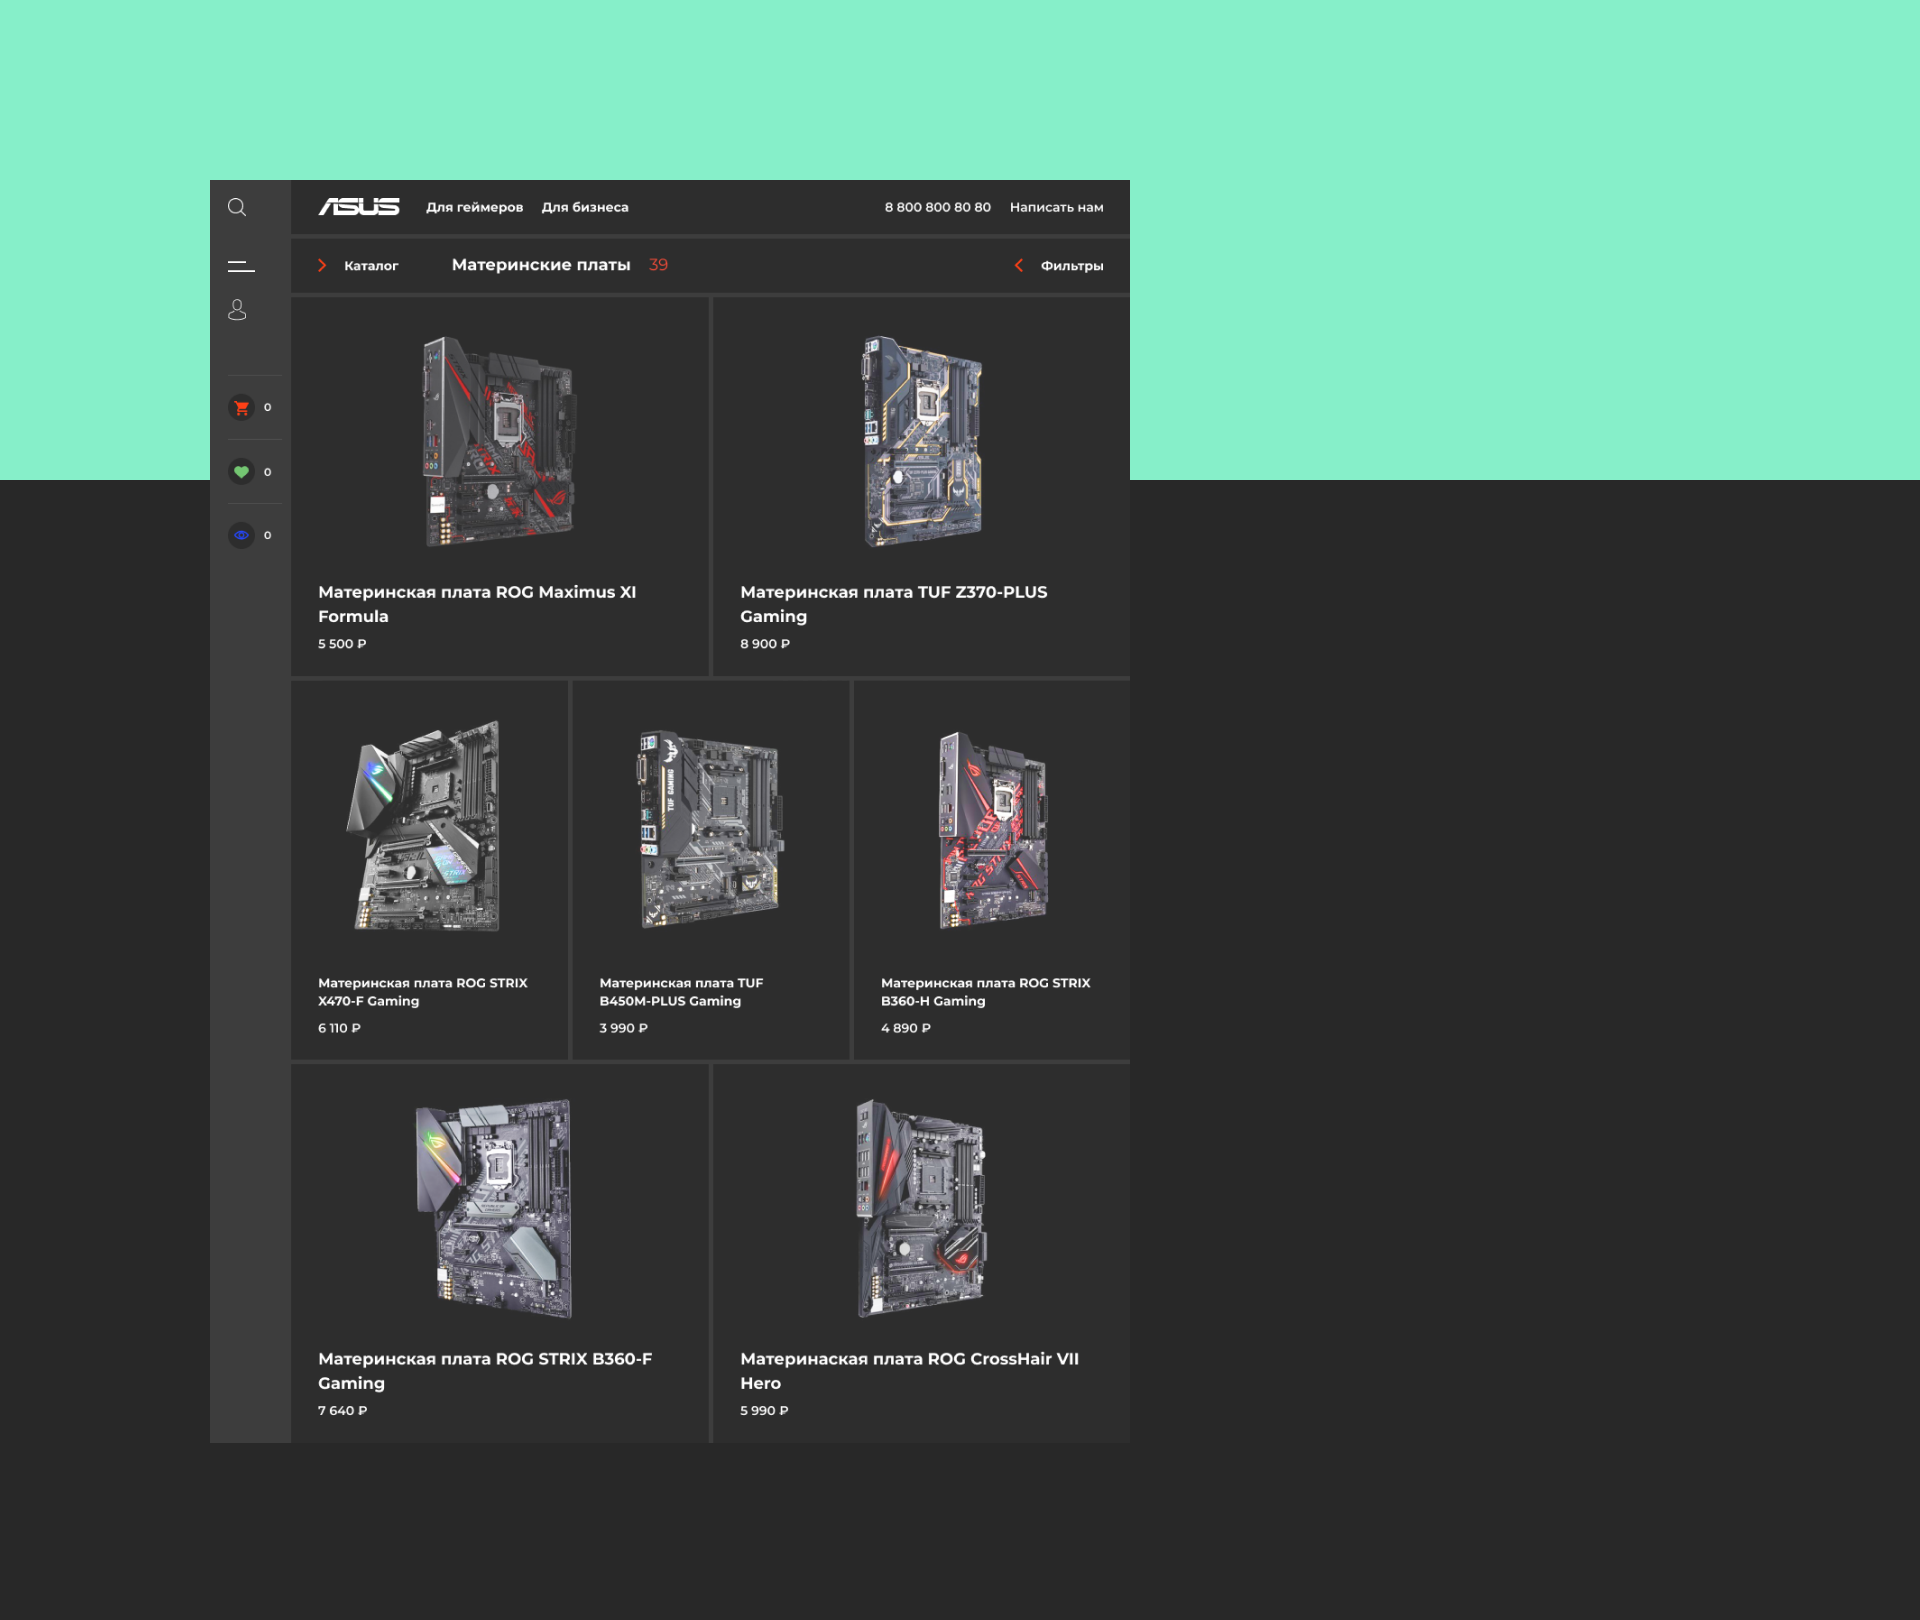Click the blue eye viewed icon
This screenshot has height=1620, width=1920.
tap(241, 535)
